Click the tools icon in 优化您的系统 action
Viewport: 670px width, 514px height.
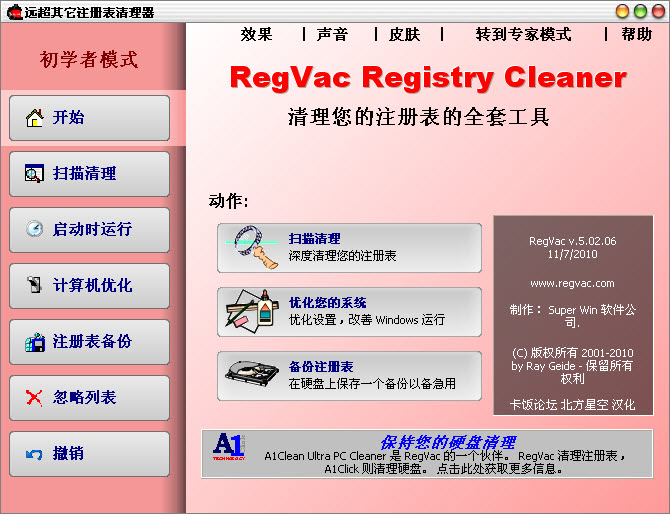tap(253, 311)
